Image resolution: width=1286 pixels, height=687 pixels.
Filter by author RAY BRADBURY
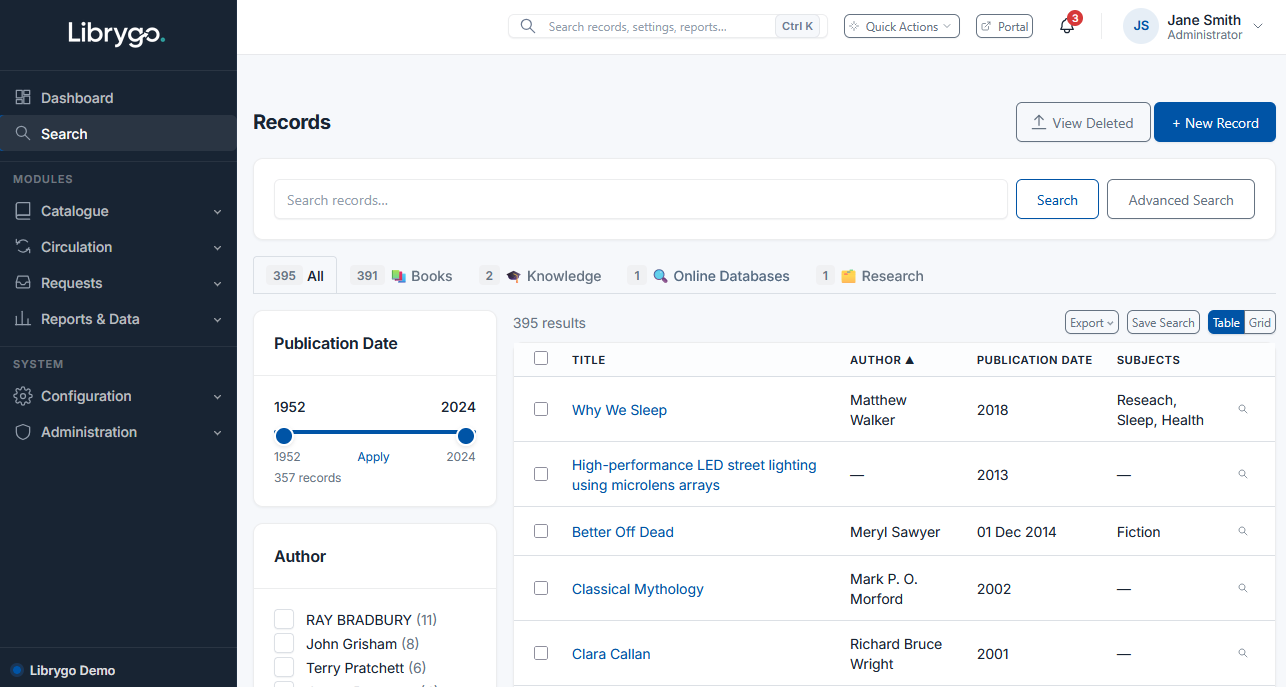pos(284,619)
